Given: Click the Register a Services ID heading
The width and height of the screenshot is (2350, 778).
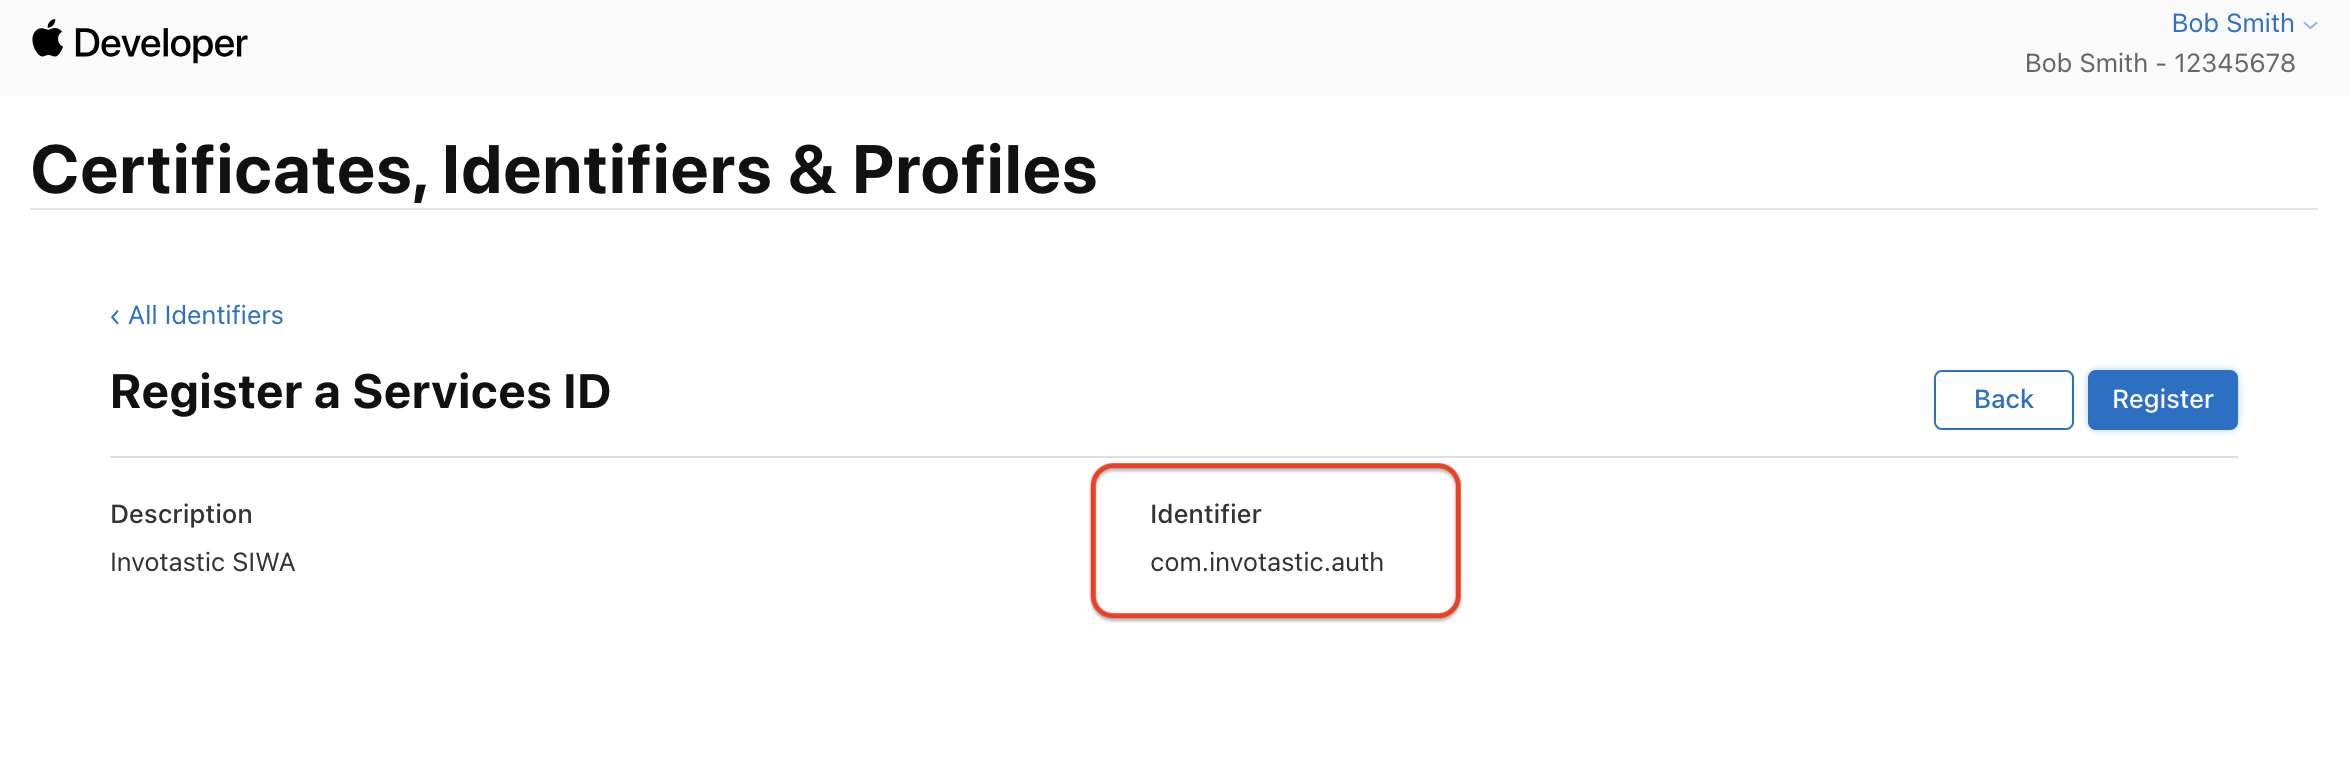Looking at the screenshot, I should tap(360, 391).
